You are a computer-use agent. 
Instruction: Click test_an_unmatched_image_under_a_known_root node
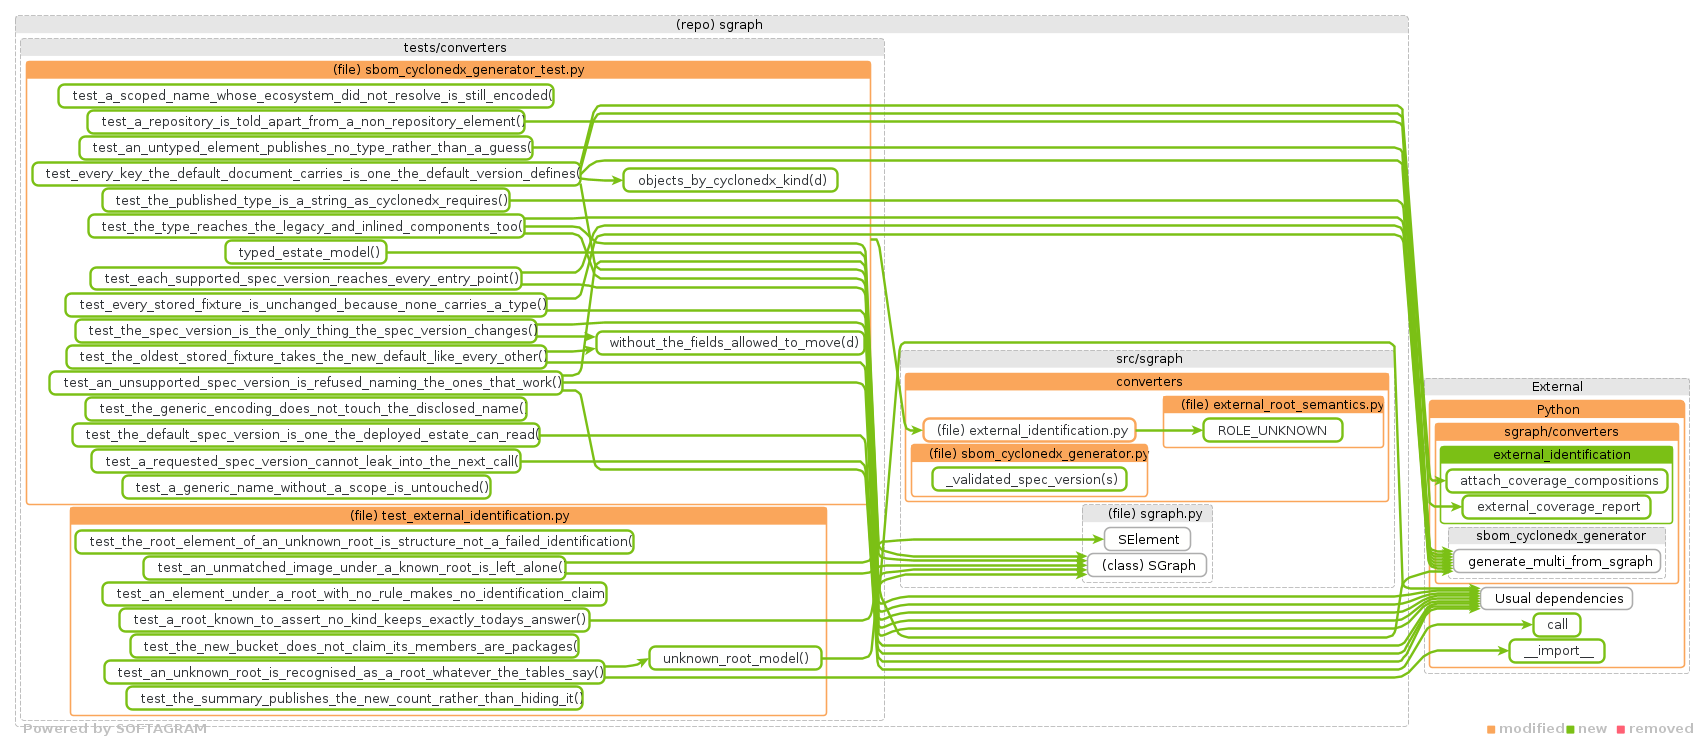click(x=354, y=567)
